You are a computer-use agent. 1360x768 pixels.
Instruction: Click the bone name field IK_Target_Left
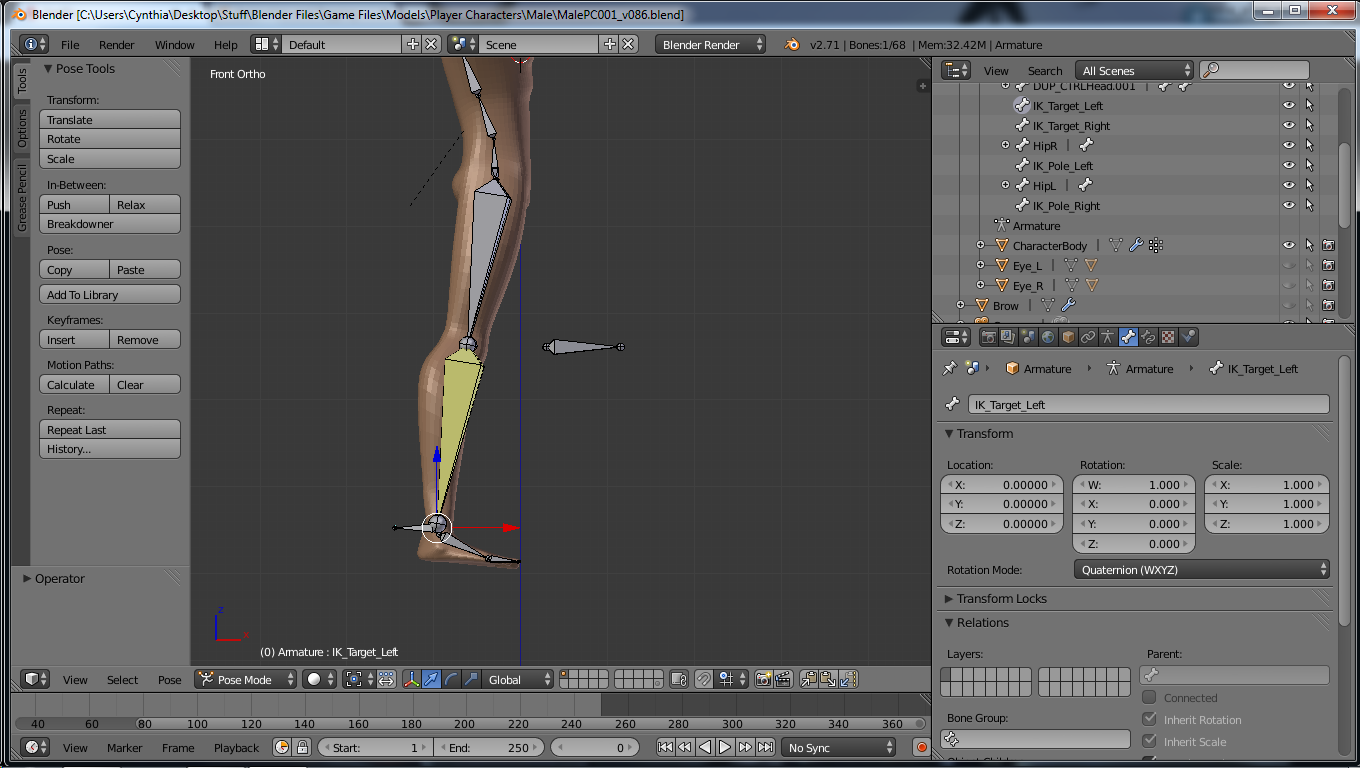[1149, 404]
